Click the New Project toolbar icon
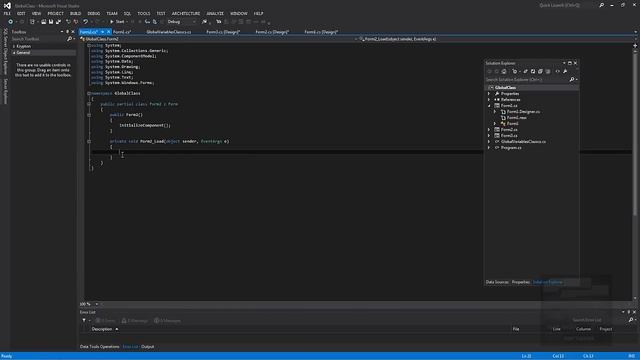 click(32, 22)
